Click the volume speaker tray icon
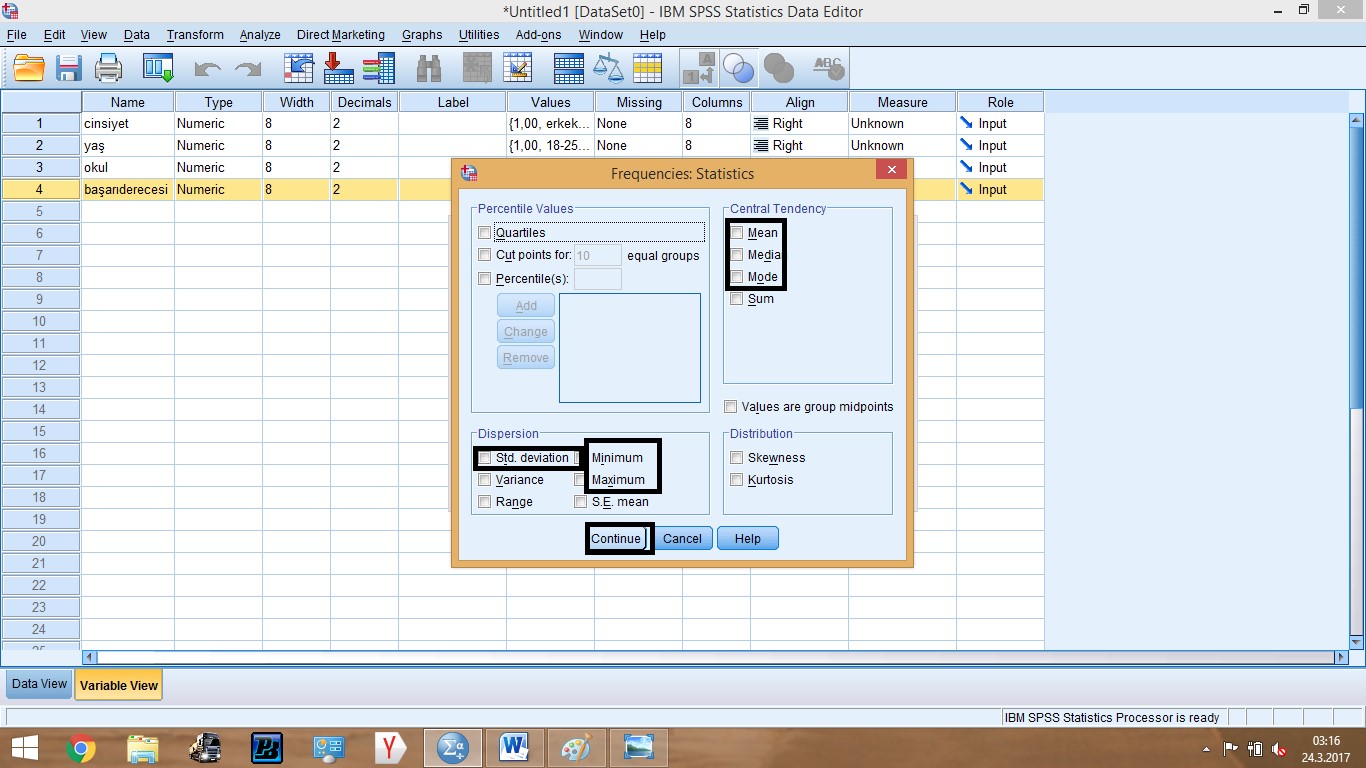 (x=1279, y=748)
